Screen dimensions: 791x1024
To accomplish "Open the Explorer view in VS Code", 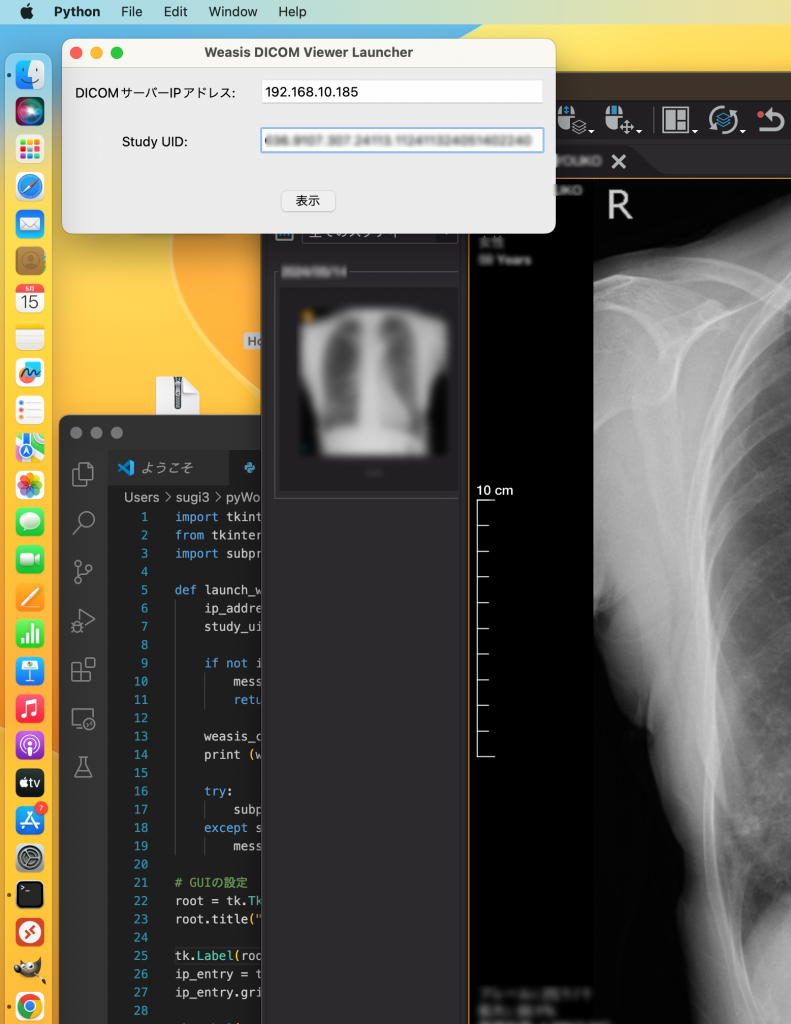I will pyautogui.click(x=83, y=474).
